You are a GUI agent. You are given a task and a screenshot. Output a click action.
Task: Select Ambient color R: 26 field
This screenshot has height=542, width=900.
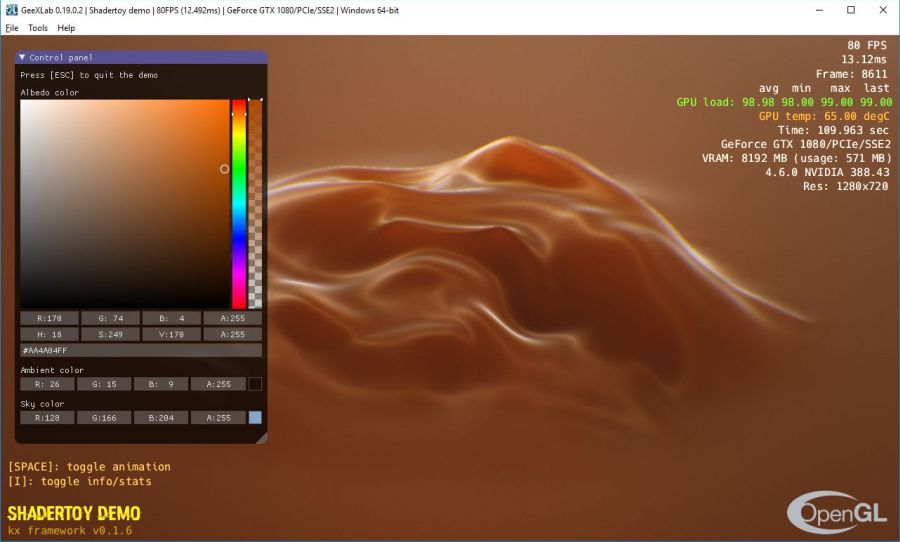pyautogui.click(x=47, y=384)
